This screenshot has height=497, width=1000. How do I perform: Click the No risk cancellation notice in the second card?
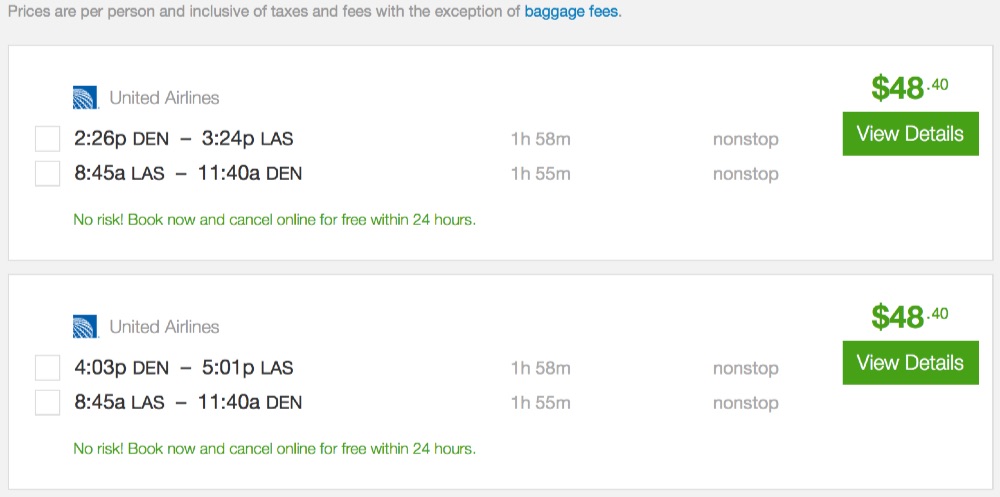click(275, 449)
